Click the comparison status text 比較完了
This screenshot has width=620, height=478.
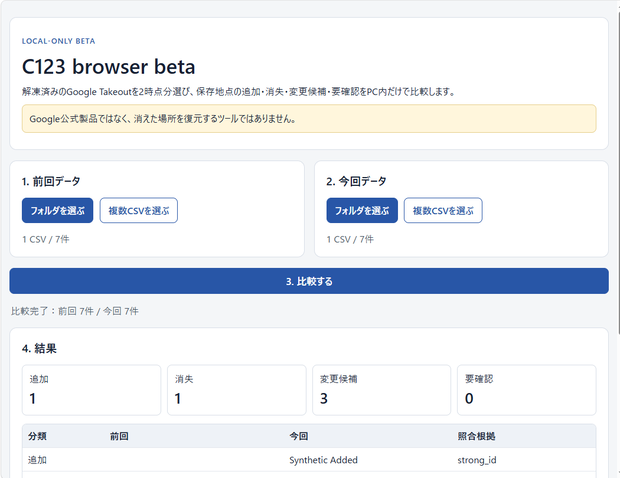tap(75, 311)
